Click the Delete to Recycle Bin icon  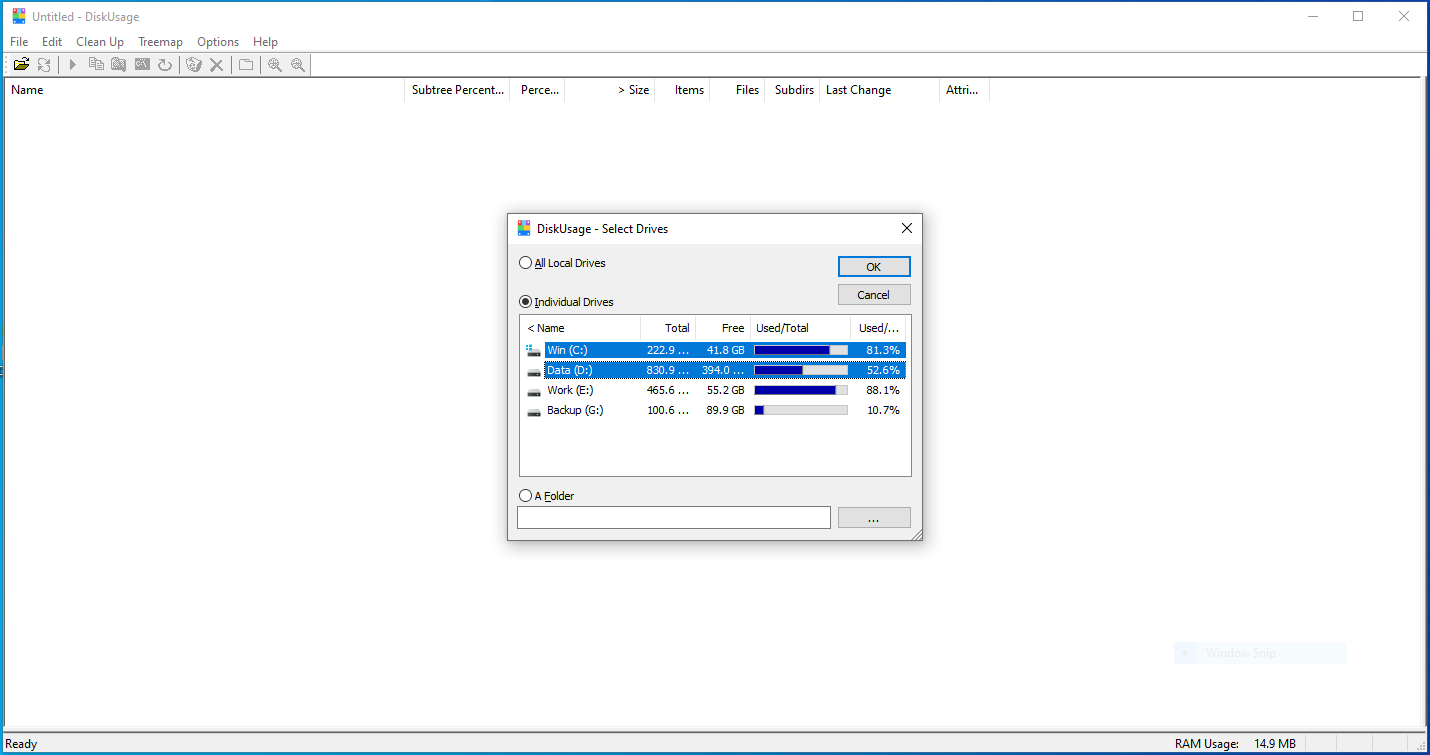pyautogui.click(x=194, y=64)
